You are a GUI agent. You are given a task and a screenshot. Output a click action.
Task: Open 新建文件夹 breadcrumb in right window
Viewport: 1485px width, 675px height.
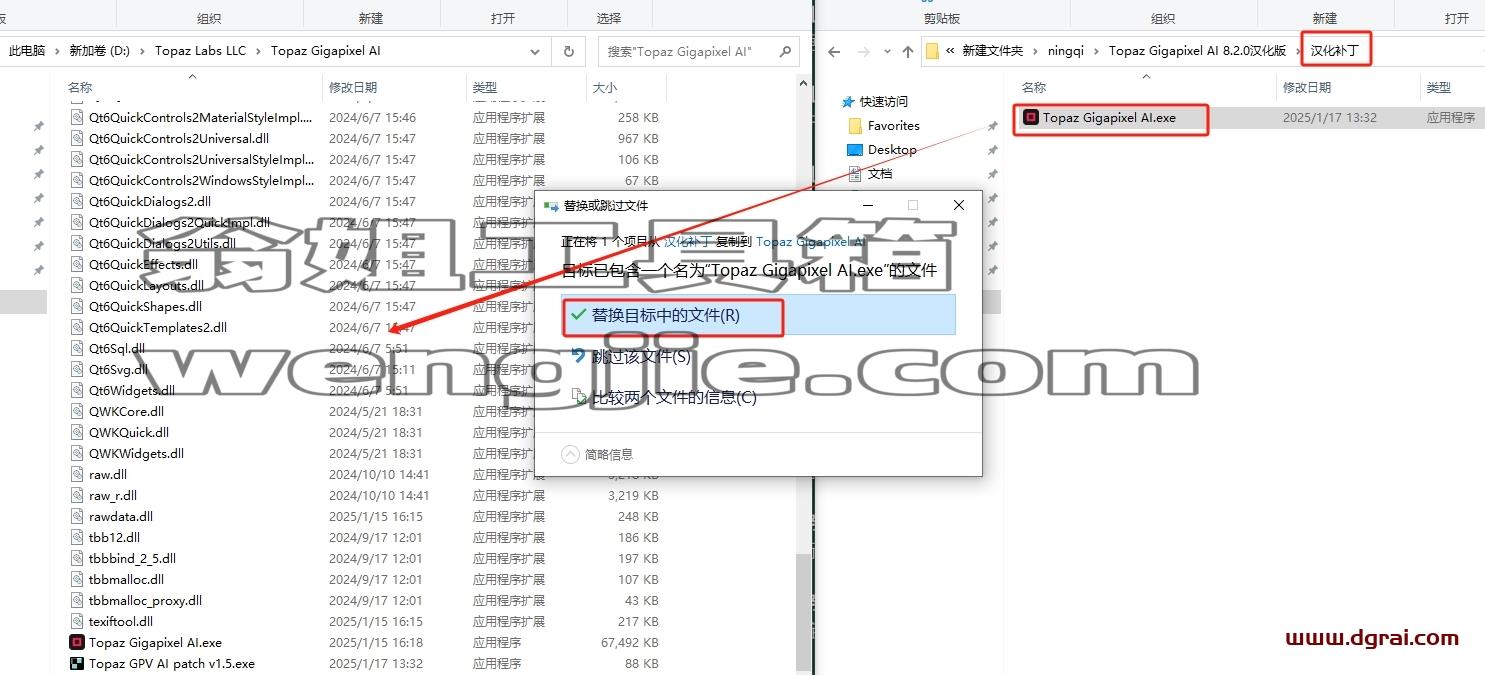pyautogui.click(x=993, y=51)
